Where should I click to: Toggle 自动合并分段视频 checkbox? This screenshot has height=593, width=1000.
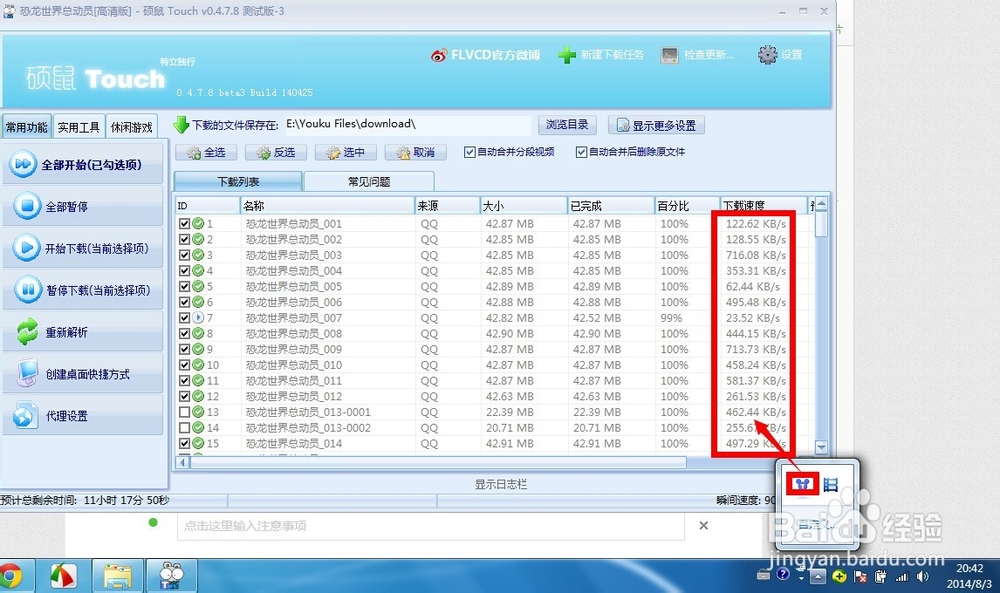tap(470, 152)
